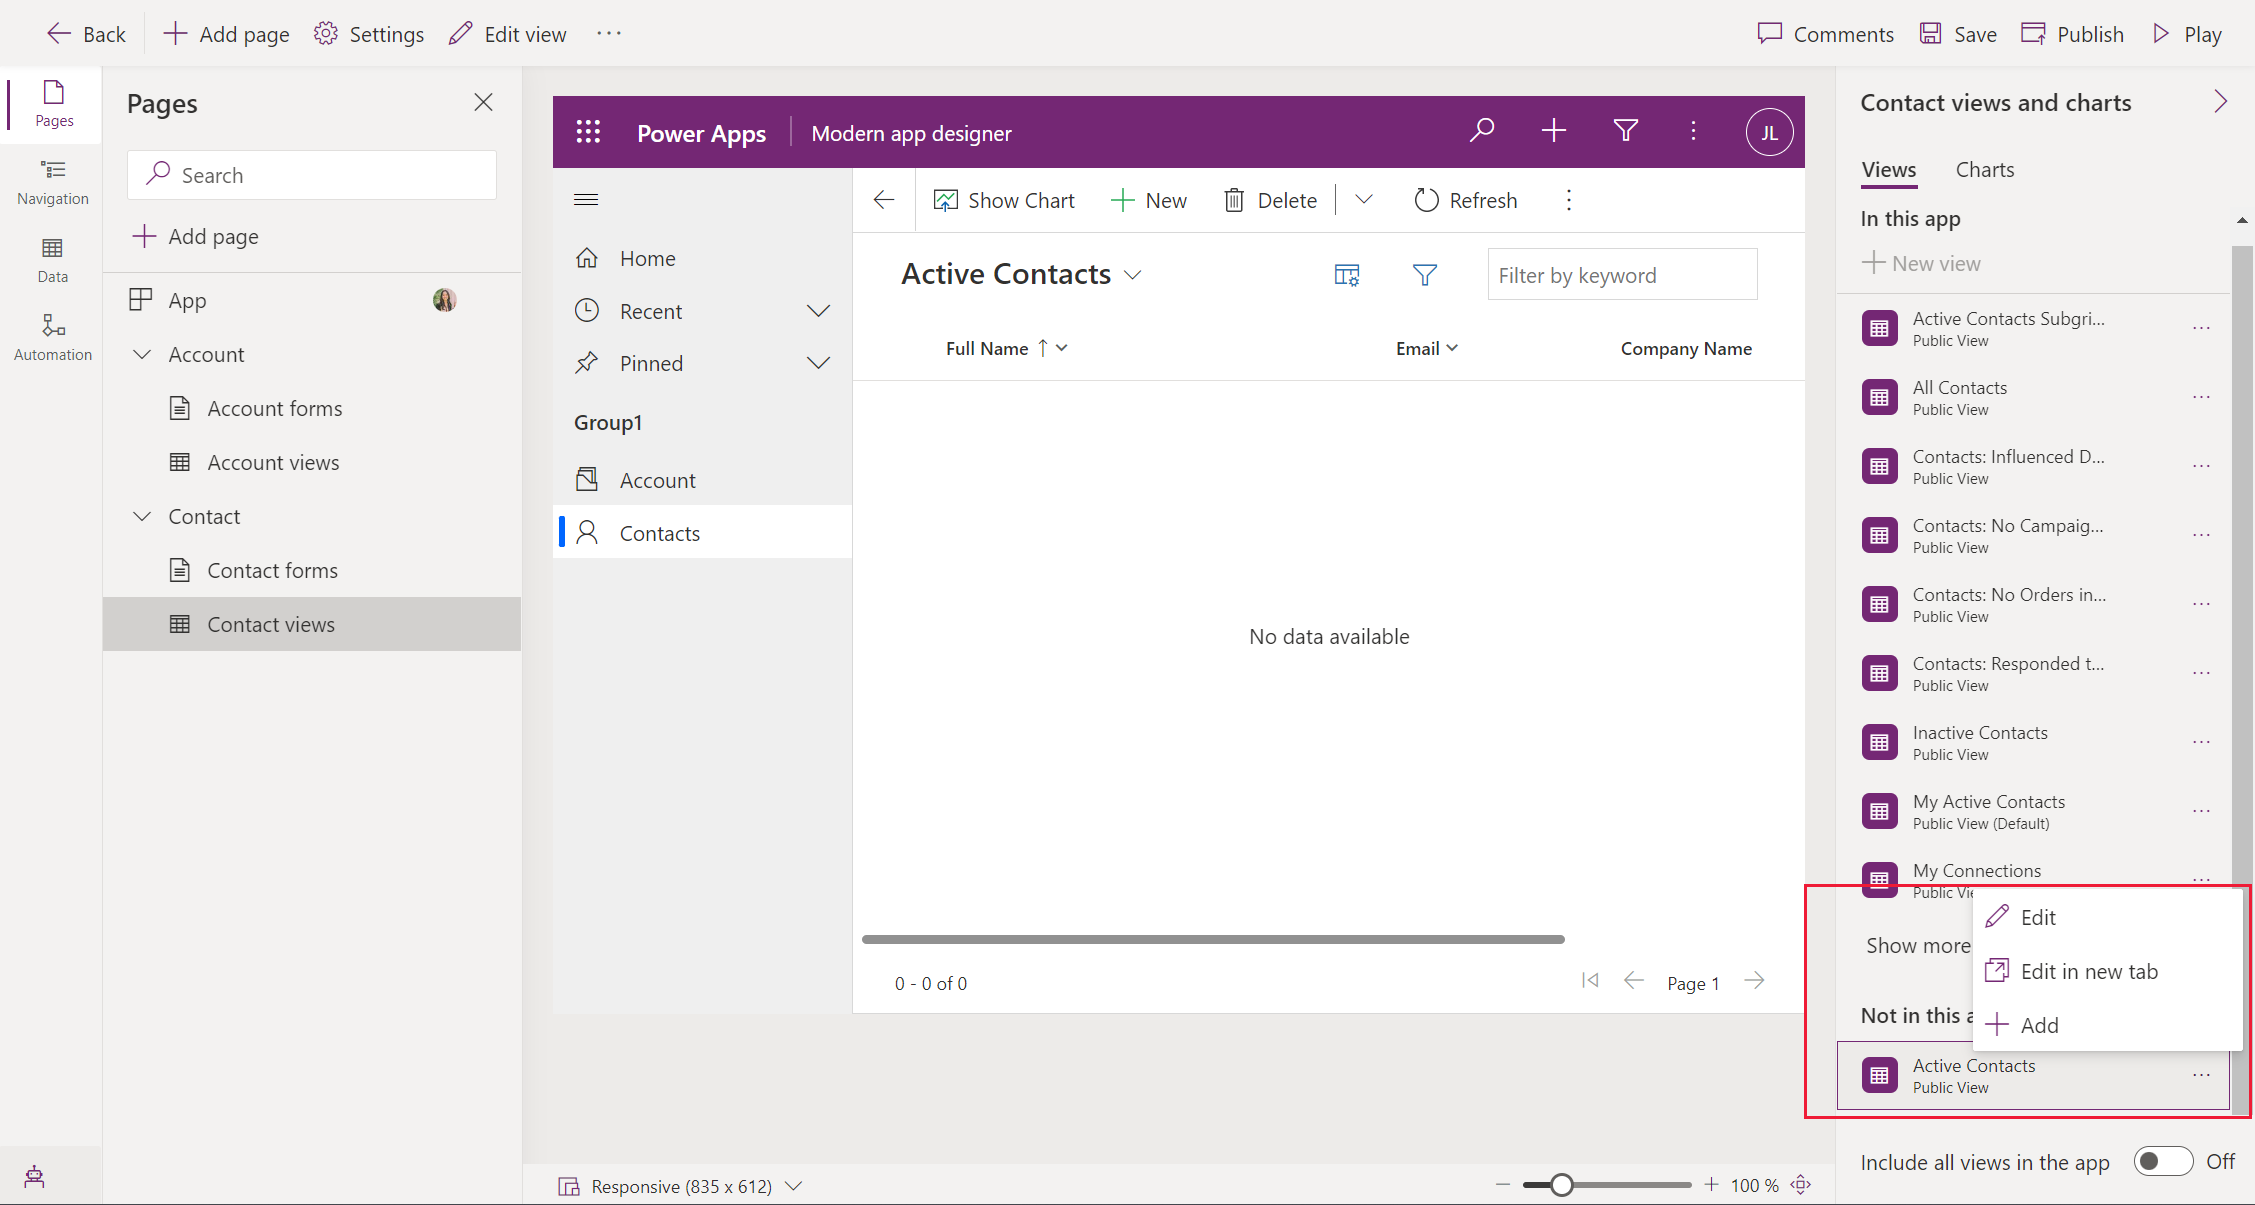The height and width of the screenshot is (1205, 2255).
Task: Click the grid/table view icon in contacts header
Action: coord(1347,273)
